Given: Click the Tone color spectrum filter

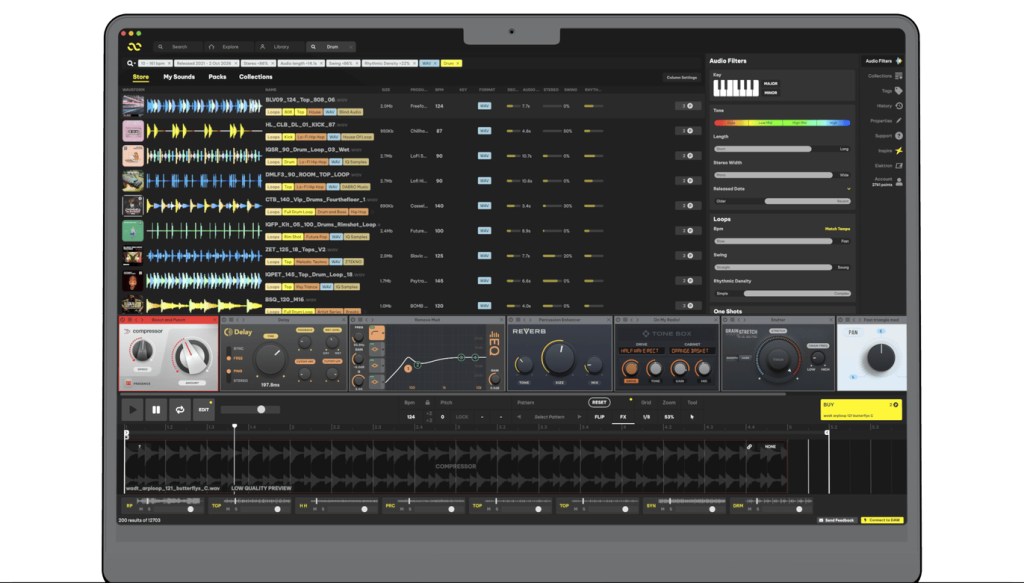Looking at the screenshot, I should coord(782,123).
